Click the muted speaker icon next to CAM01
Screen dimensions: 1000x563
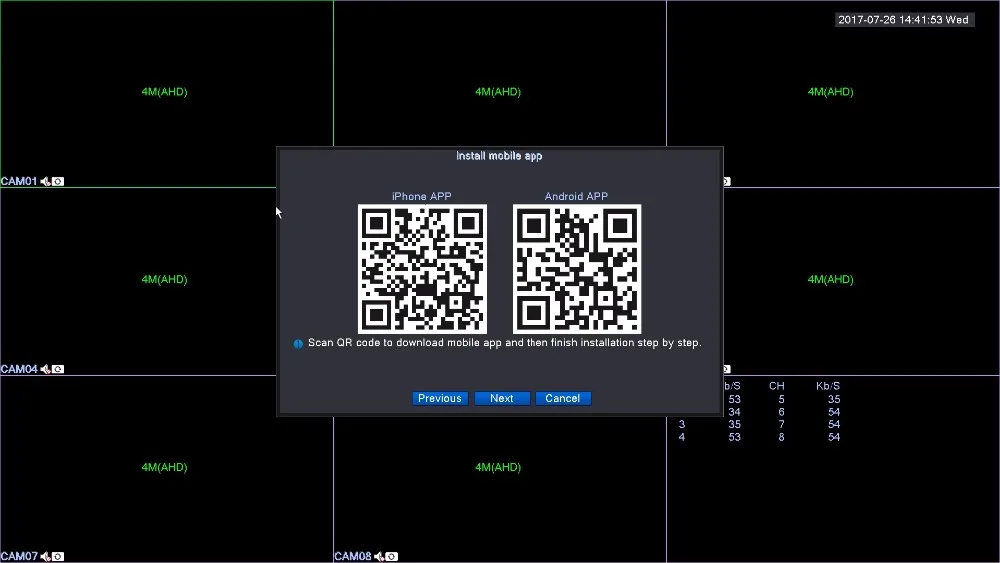point(45,182)
